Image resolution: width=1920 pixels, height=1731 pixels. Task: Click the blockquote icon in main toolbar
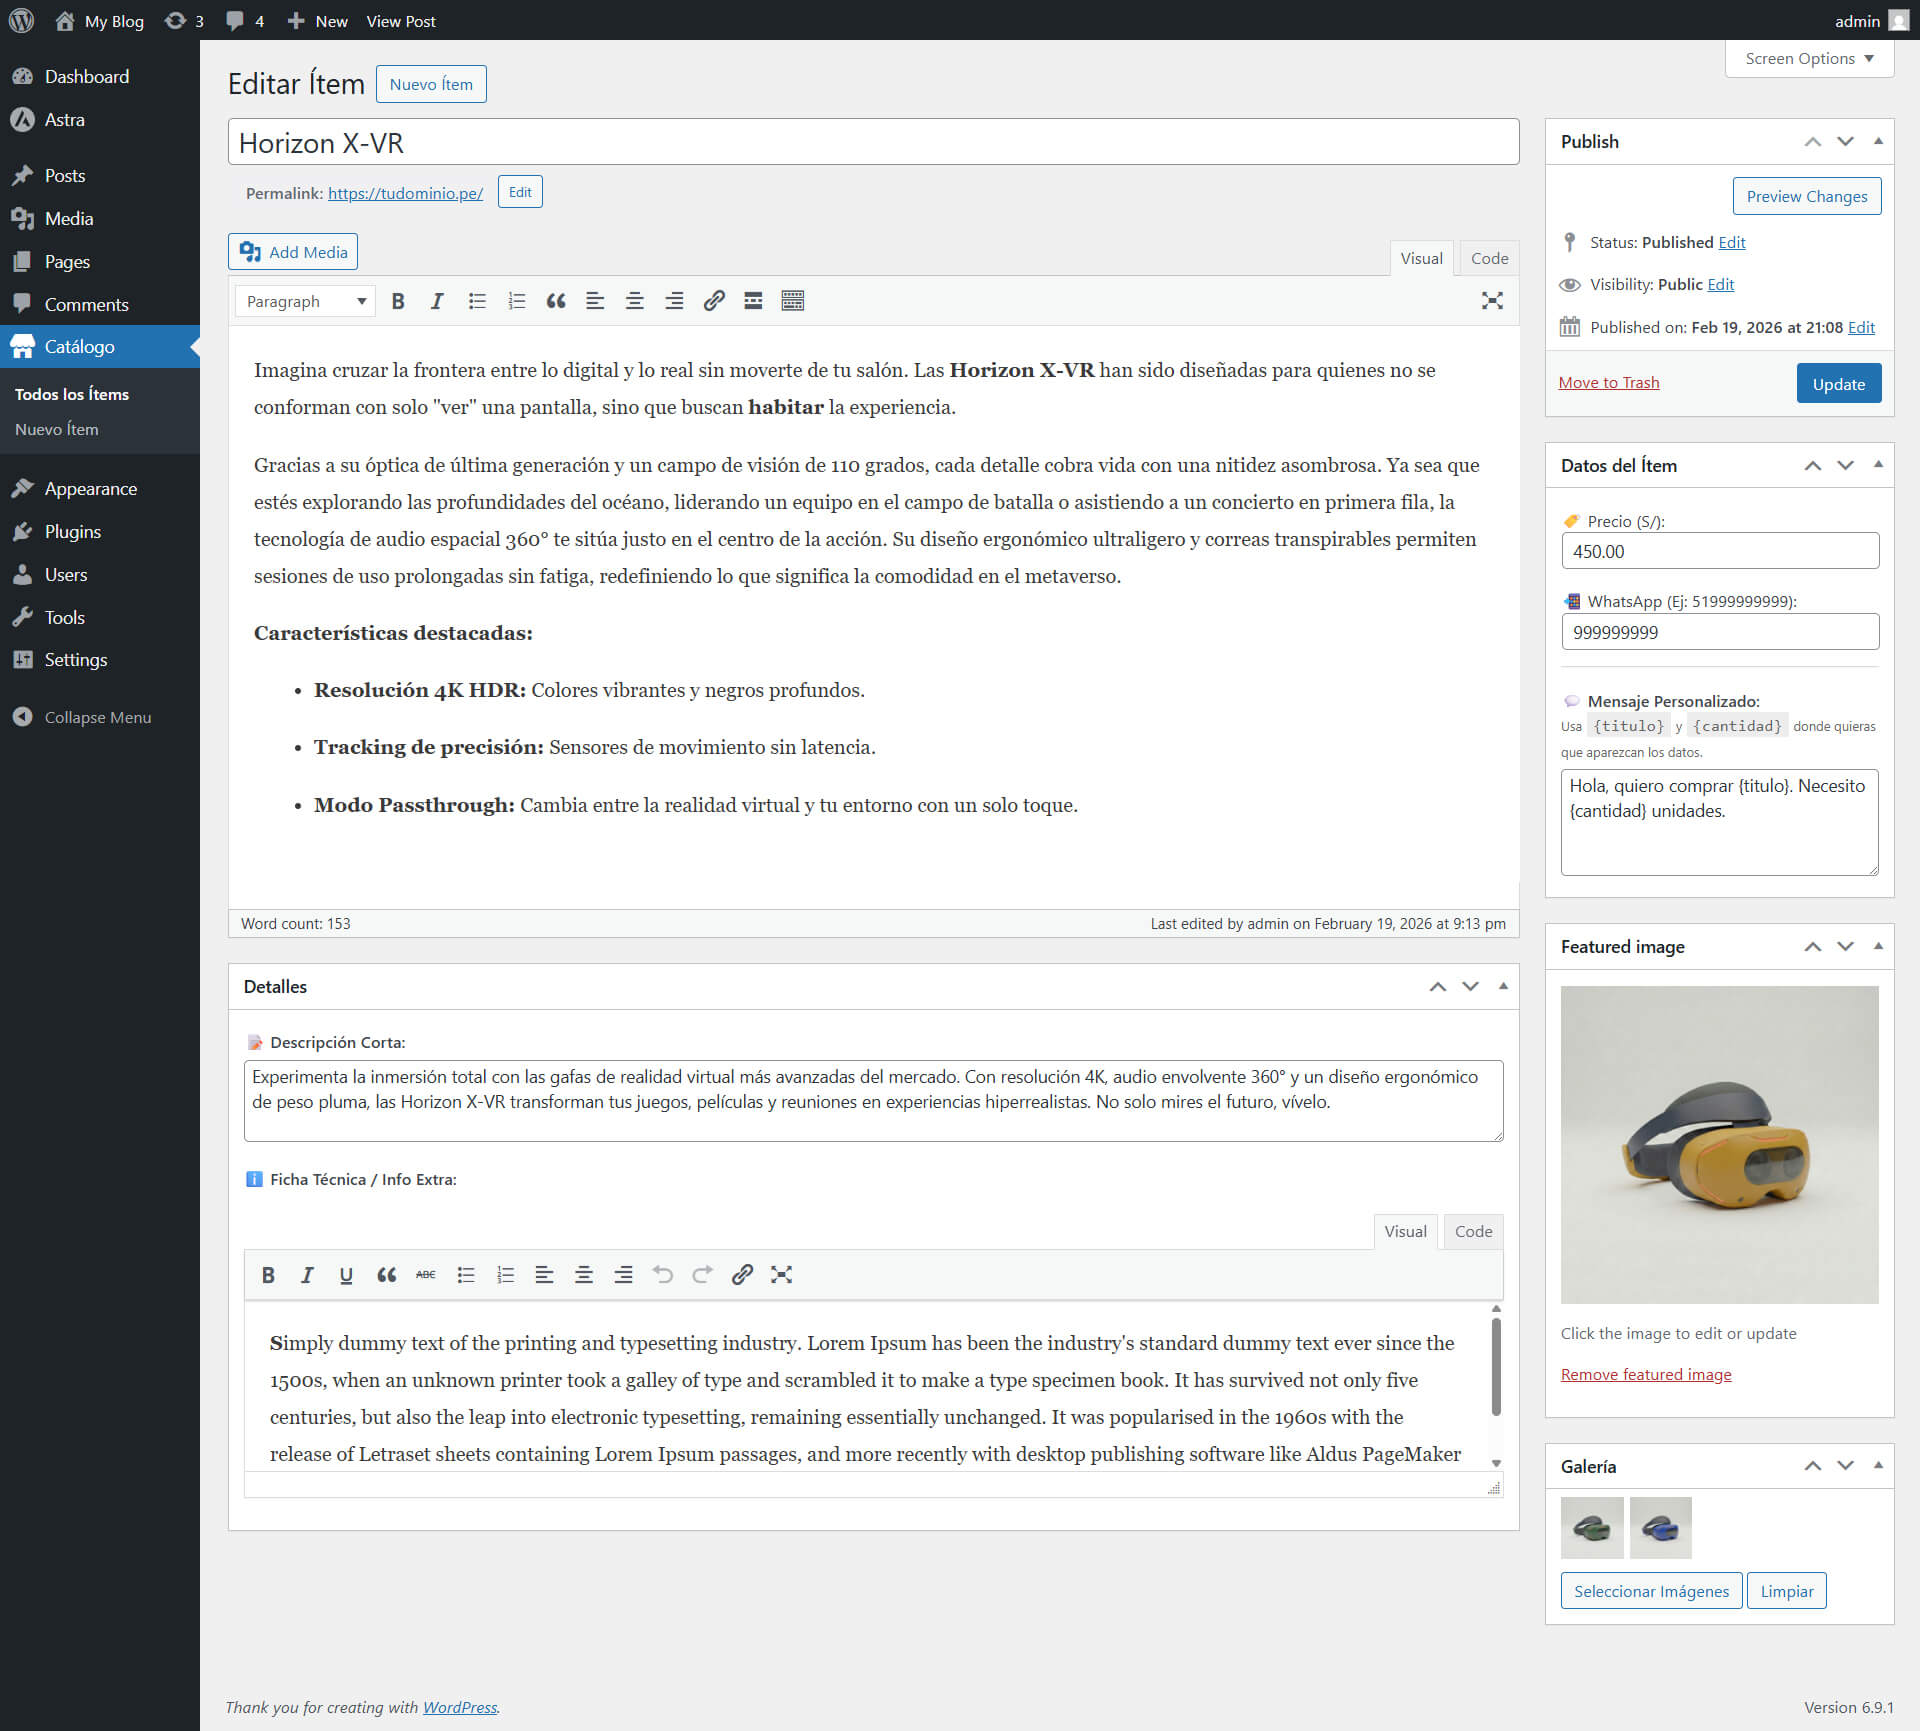coord(556,301)
